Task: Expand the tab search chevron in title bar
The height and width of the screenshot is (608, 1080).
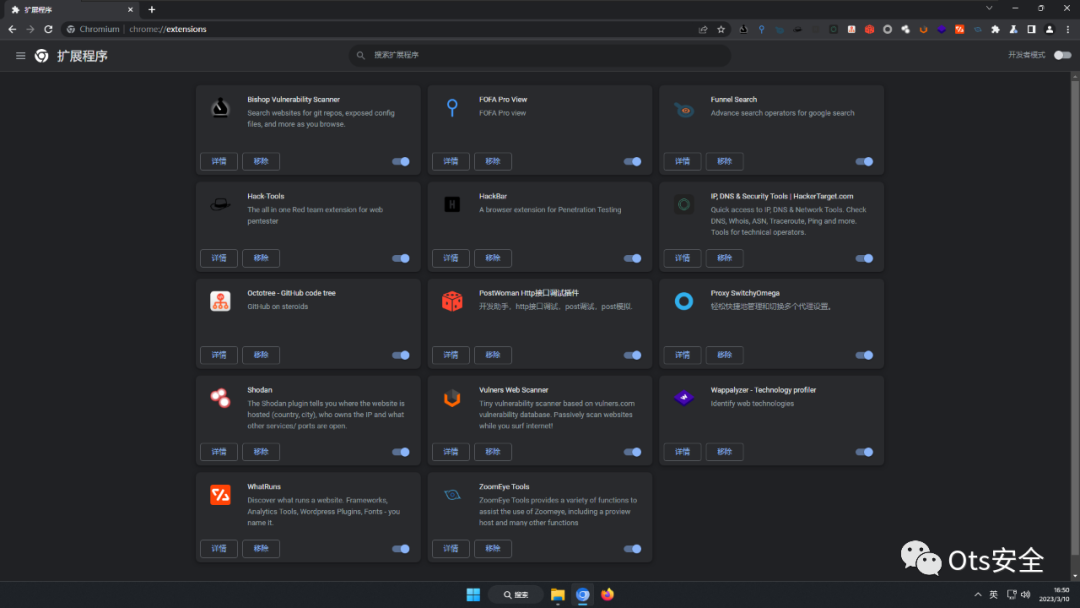Action: coord(989,8)
